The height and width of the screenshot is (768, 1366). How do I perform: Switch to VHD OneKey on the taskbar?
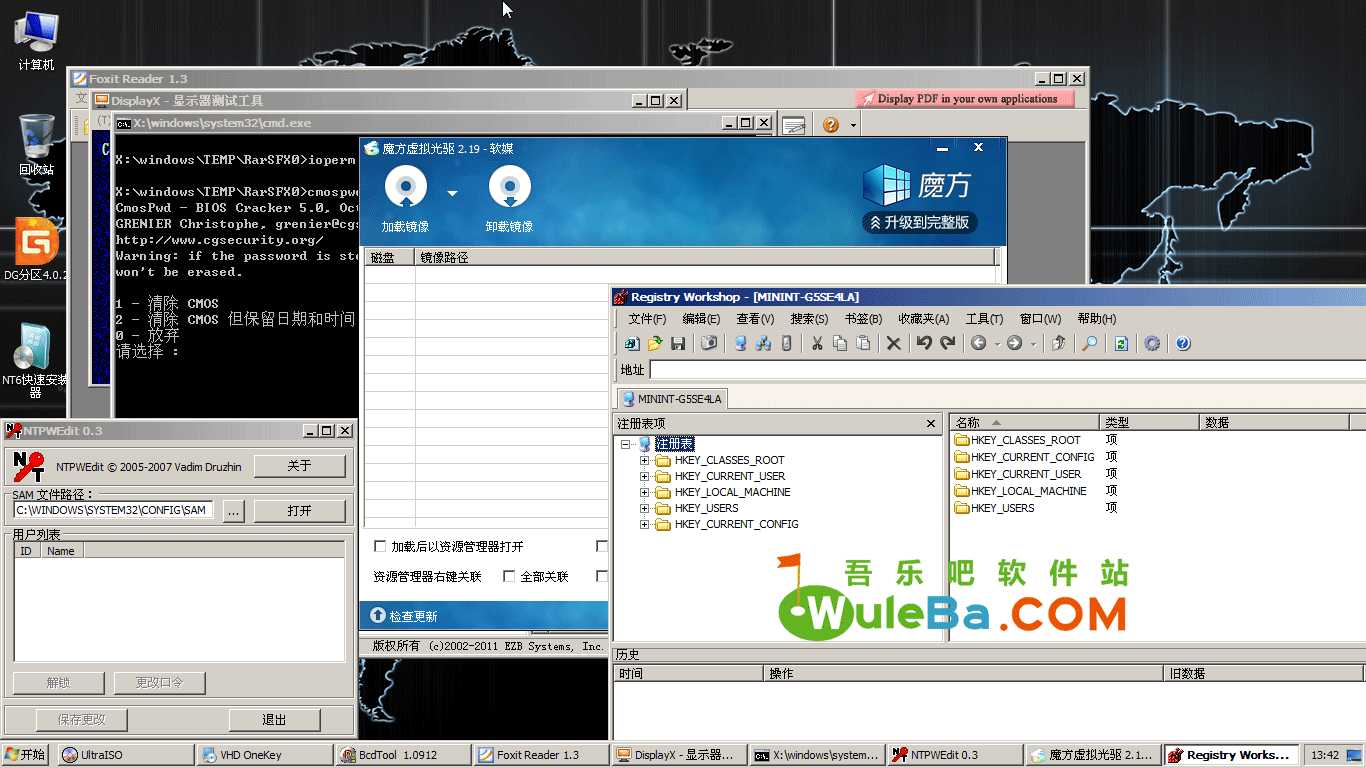[264, 755]
